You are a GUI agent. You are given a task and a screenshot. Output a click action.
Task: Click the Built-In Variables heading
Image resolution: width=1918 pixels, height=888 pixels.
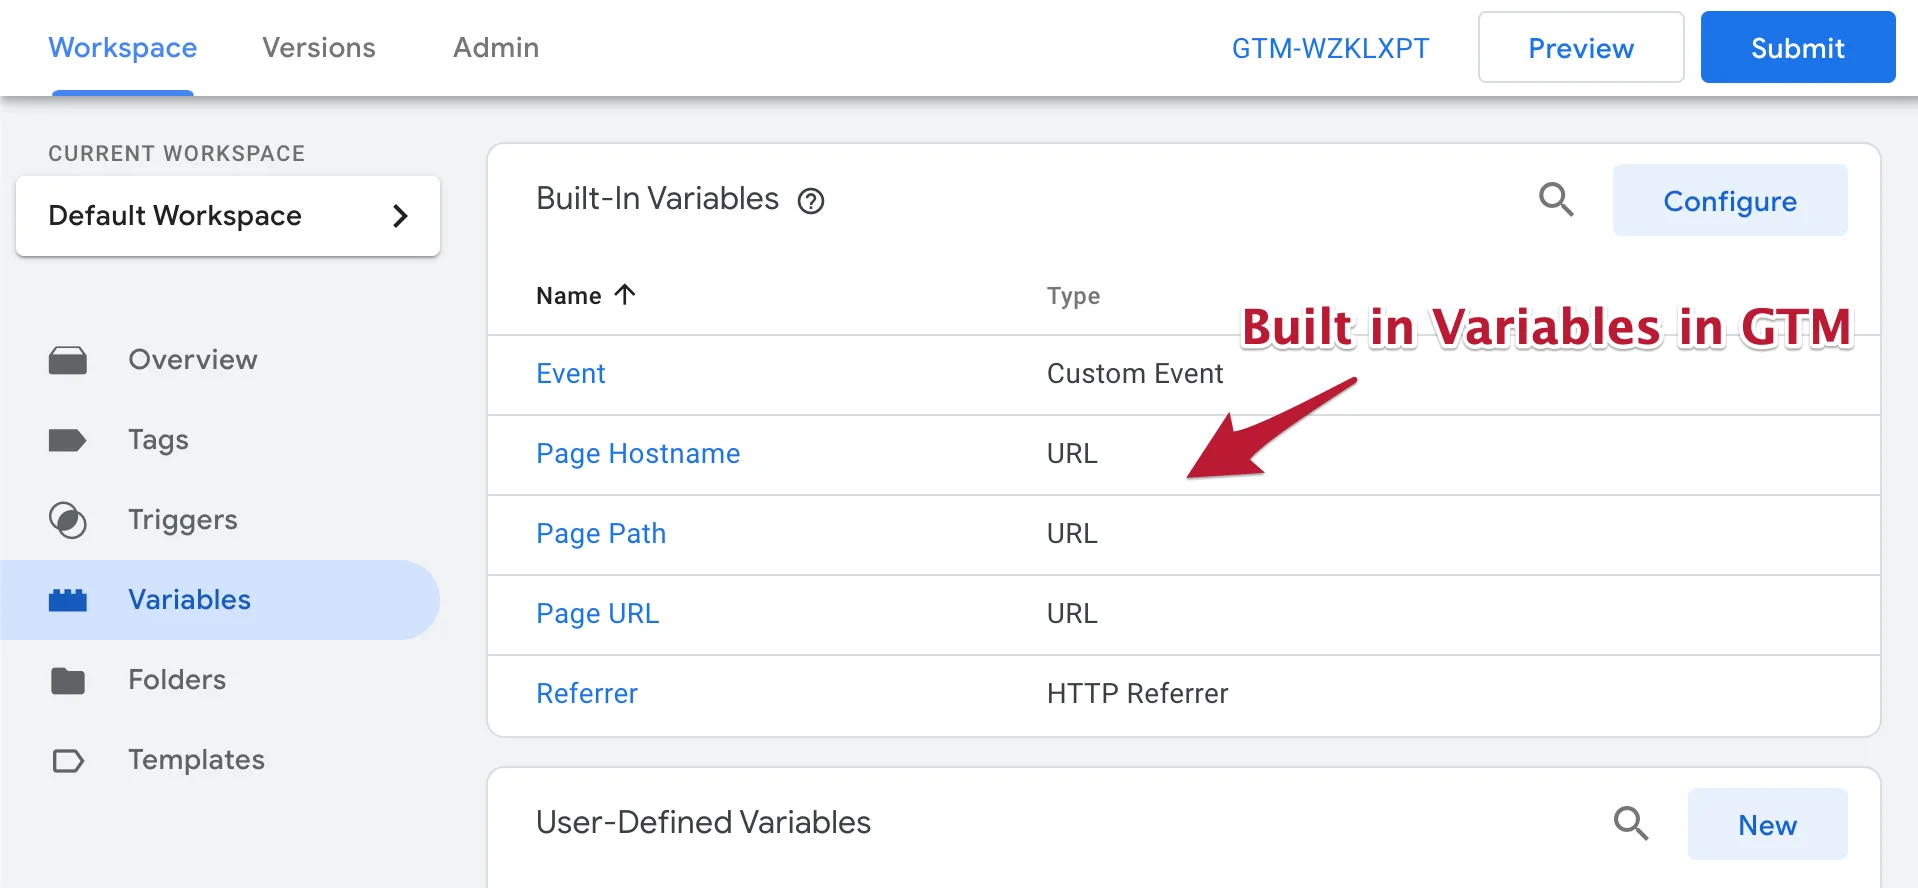pos(658,199)
